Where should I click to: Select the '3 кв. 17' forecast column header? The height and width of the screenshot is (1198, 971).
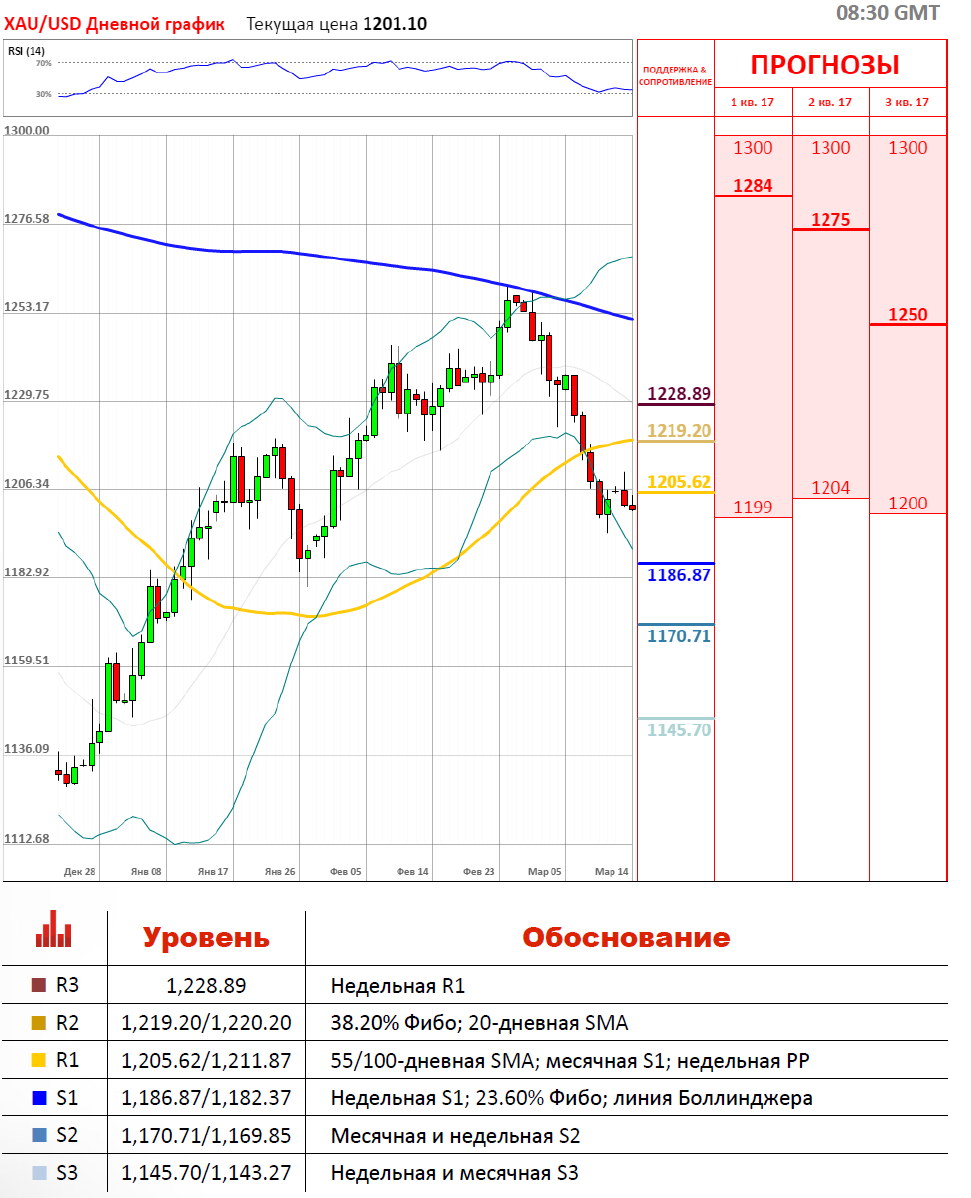907,102
